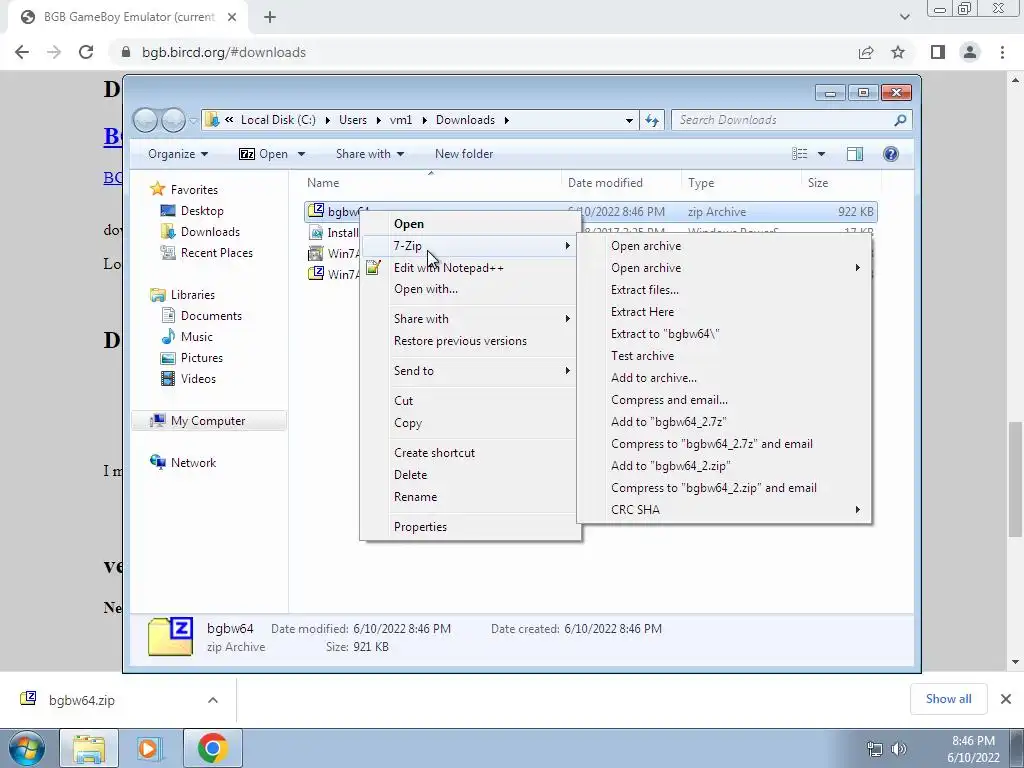Click the search magnifier in Search Downloads
Viewport: 1024px width, 768px height.
click(900, 120)
